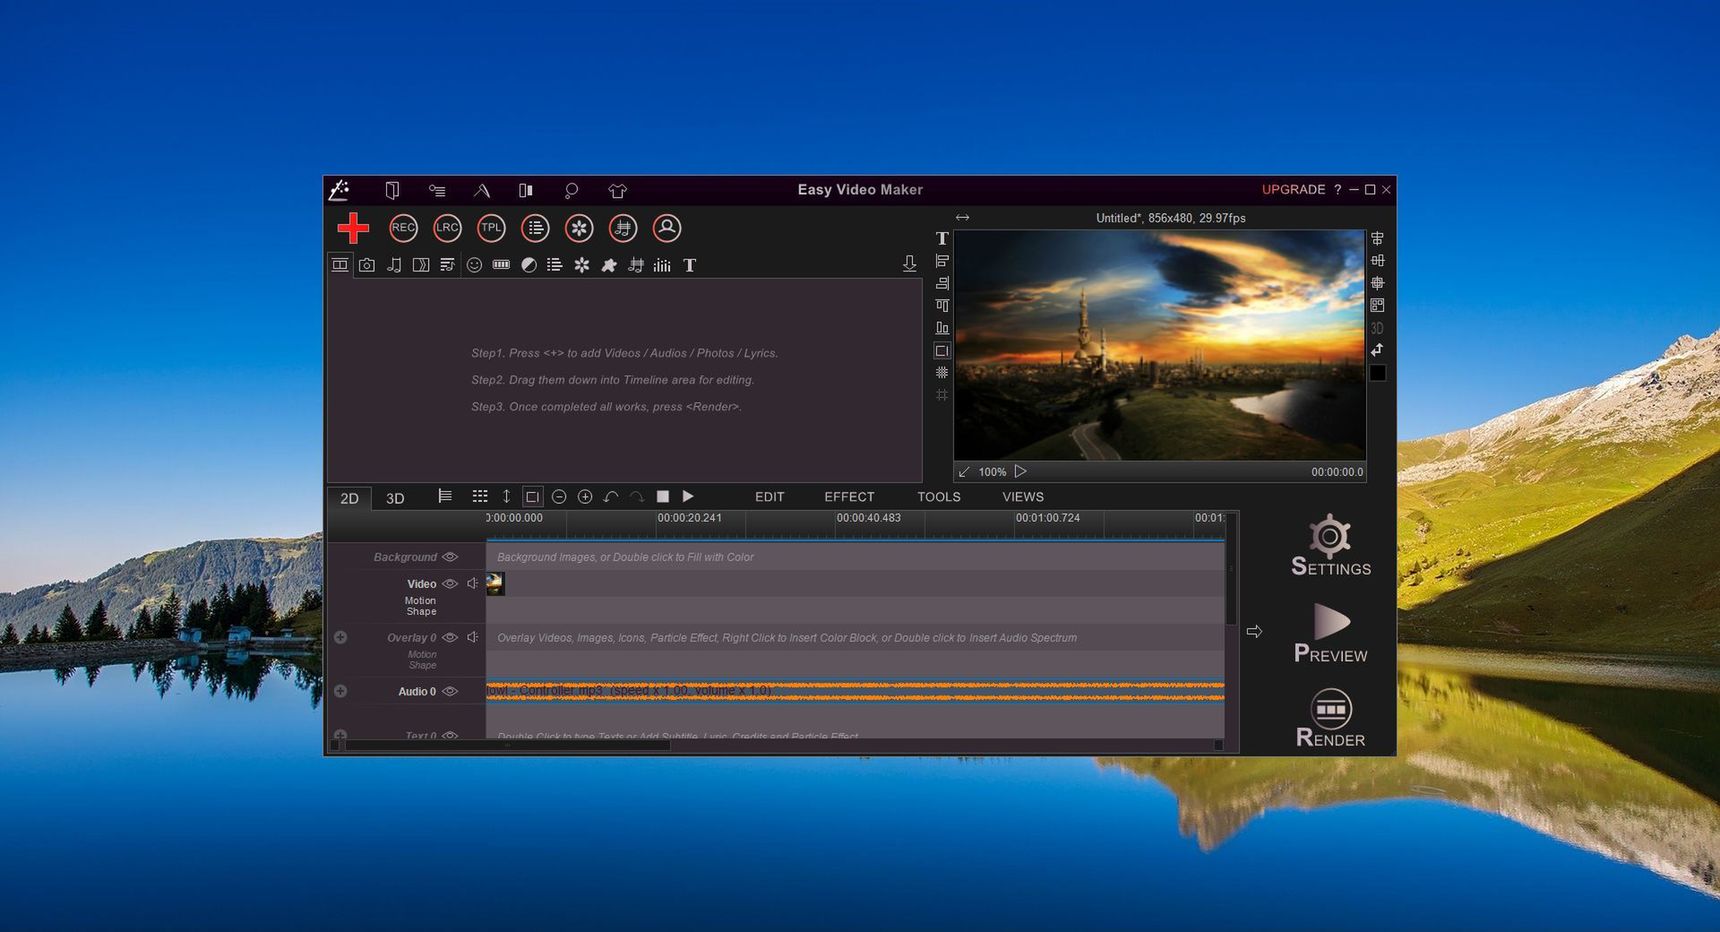
Task: Add a track with plus beside Overlay 0
Action: 340,637
